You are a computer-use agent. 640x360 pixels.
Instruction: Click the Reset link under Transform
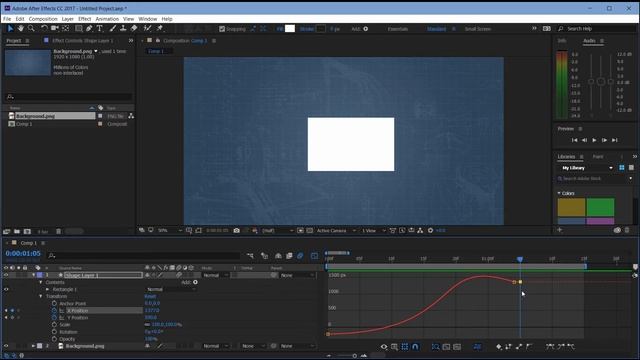pos(150,297)
